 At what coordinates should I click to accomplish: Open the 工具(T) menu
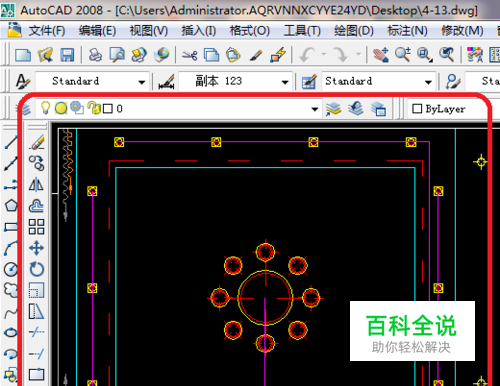coord(302,31)
